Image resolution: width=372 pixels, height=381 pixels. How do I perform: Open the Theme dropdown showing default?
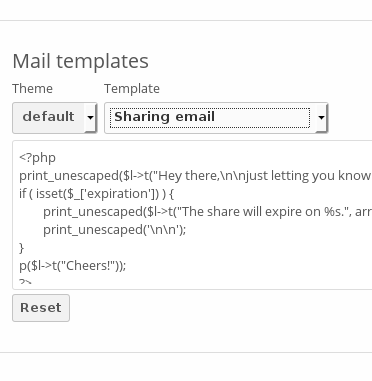point(55,118)
